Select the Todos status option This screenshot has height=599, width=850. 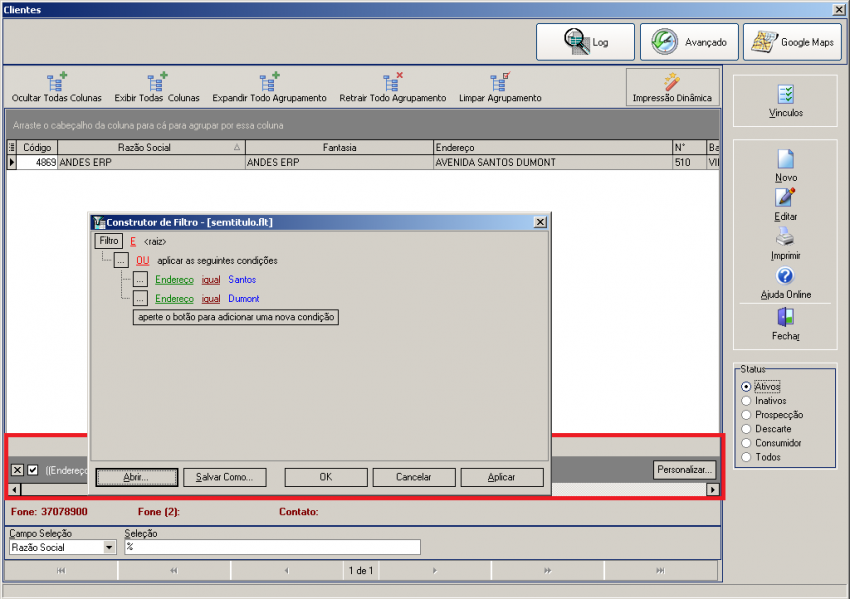tap(761, 457)
